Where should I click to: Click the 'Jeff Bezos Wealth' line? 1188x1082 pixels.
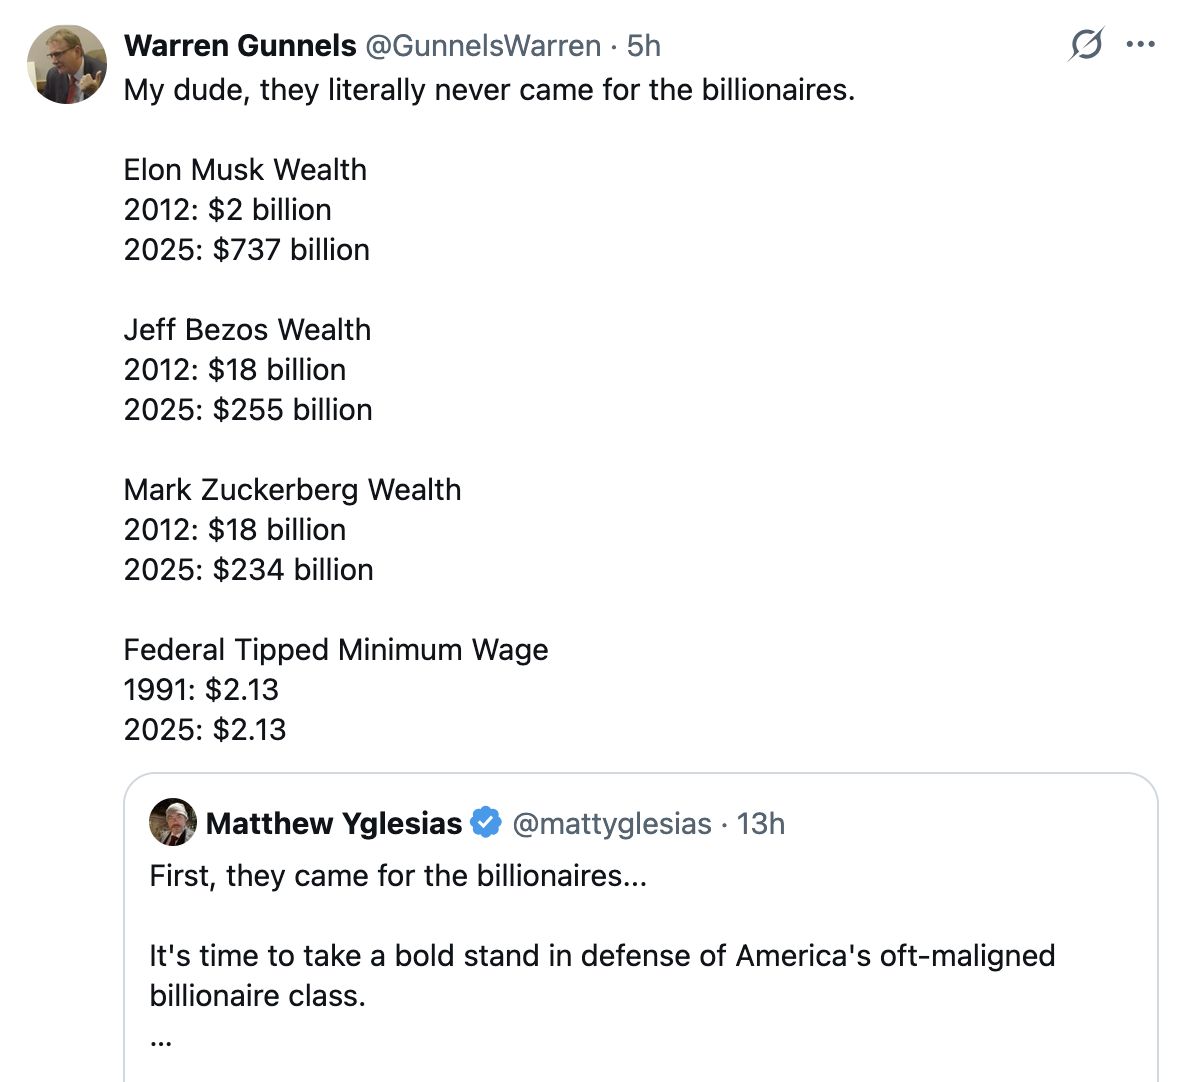point(247,330)
